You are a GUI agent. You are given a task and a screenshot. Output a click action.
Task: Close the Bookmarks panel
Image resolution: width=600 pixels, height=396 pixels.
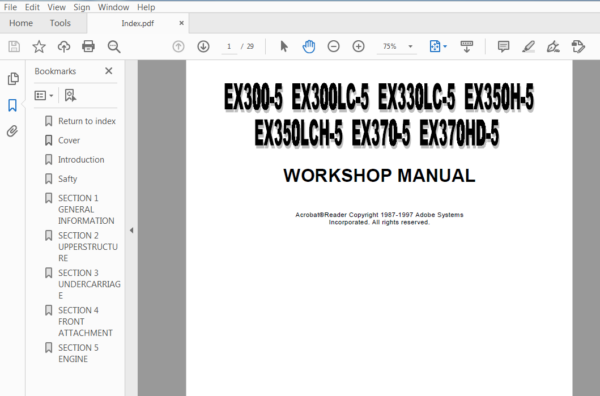point(109,71)
